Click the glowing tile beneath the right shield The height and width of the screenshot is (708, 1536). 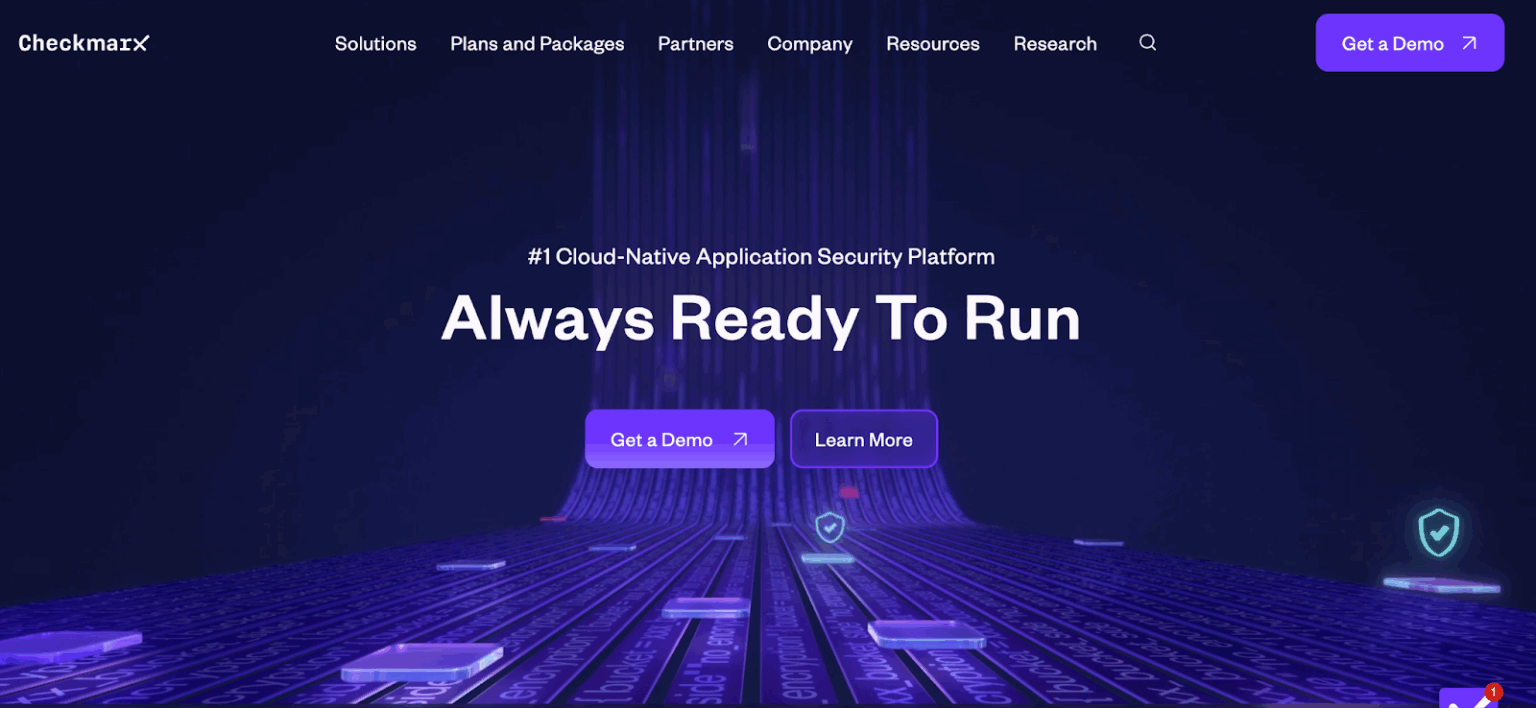1441,585
